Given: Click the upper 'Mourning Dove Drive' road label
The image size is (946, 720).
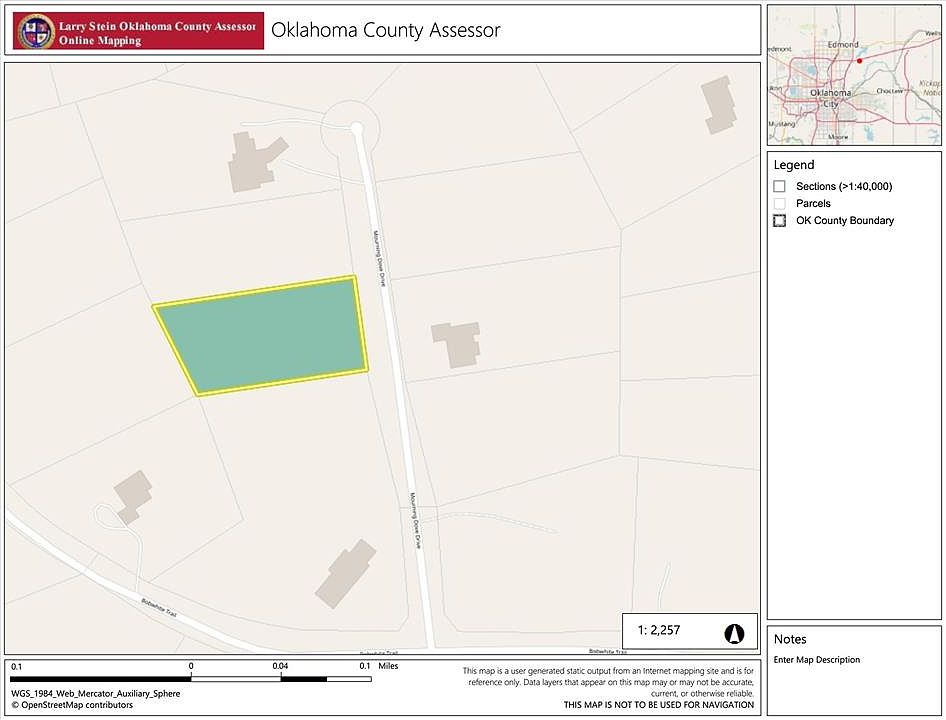Looking at the screenshot, I should [x=379, y=258].
